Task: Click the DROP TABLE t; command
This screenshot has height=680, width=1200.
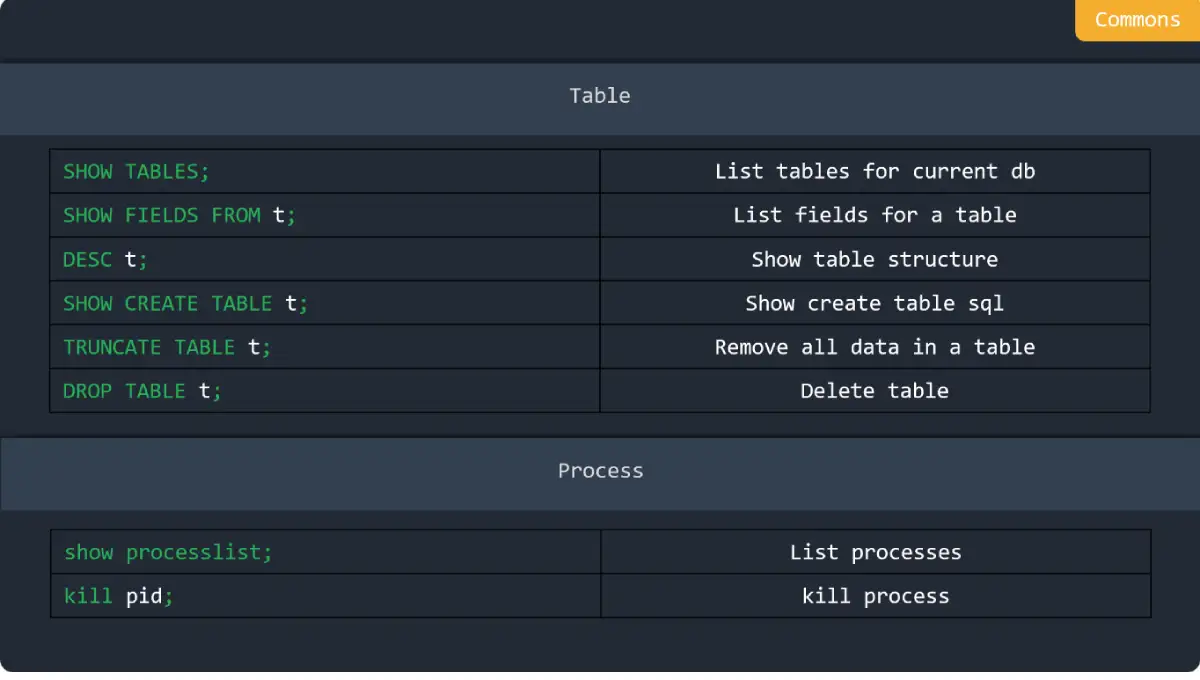Action: click(141, 391)
